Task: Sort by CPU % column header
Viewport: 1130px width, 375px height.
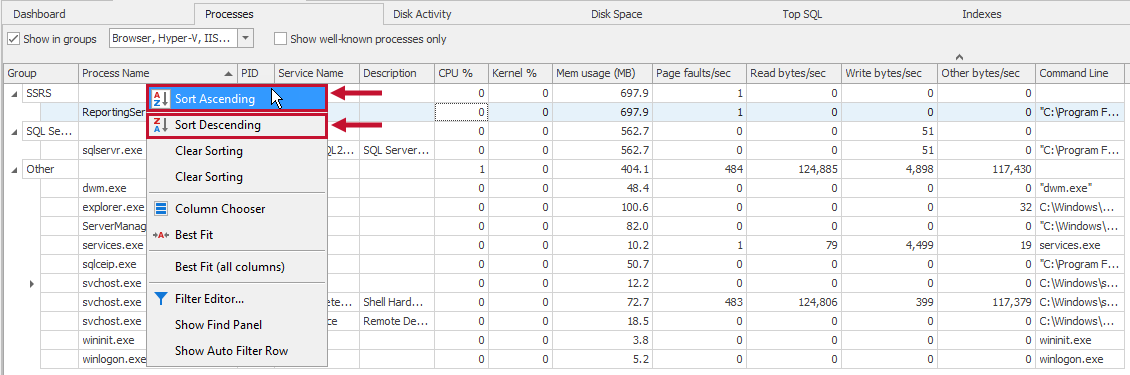Action: point(461,73)
